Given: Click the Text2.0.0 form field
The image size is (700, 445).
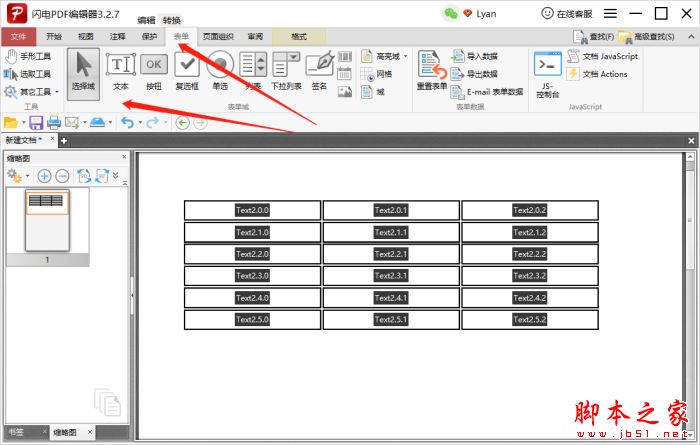Looking at the screenshot, I should 252,210.
